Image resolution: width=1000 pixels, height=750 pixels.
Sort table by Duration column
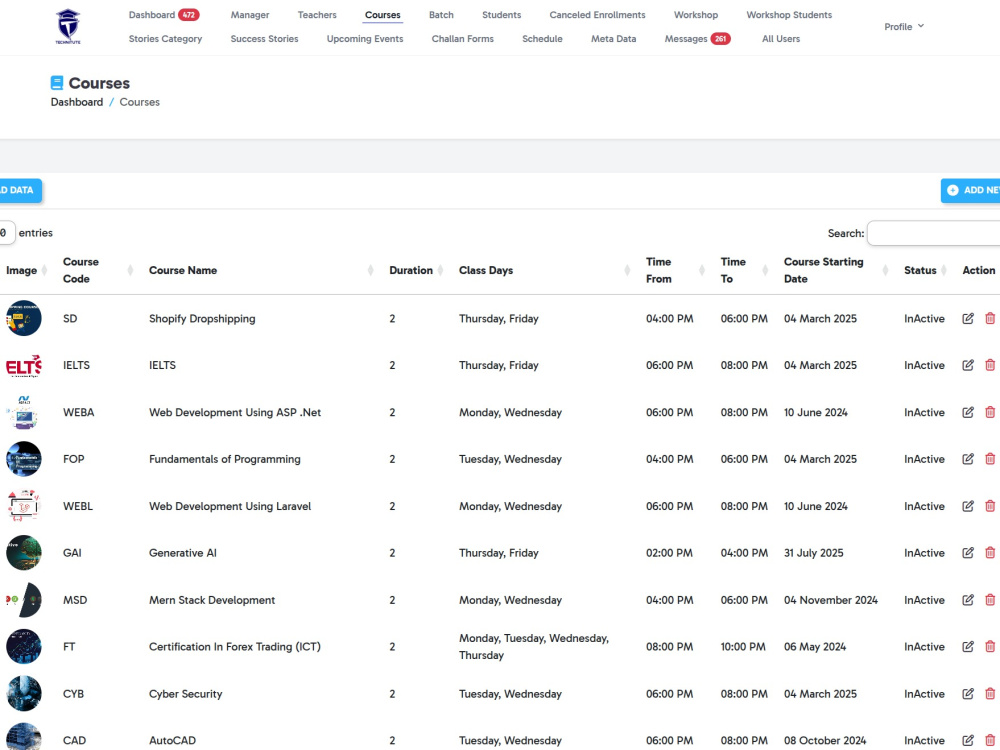tap(418, 270)
